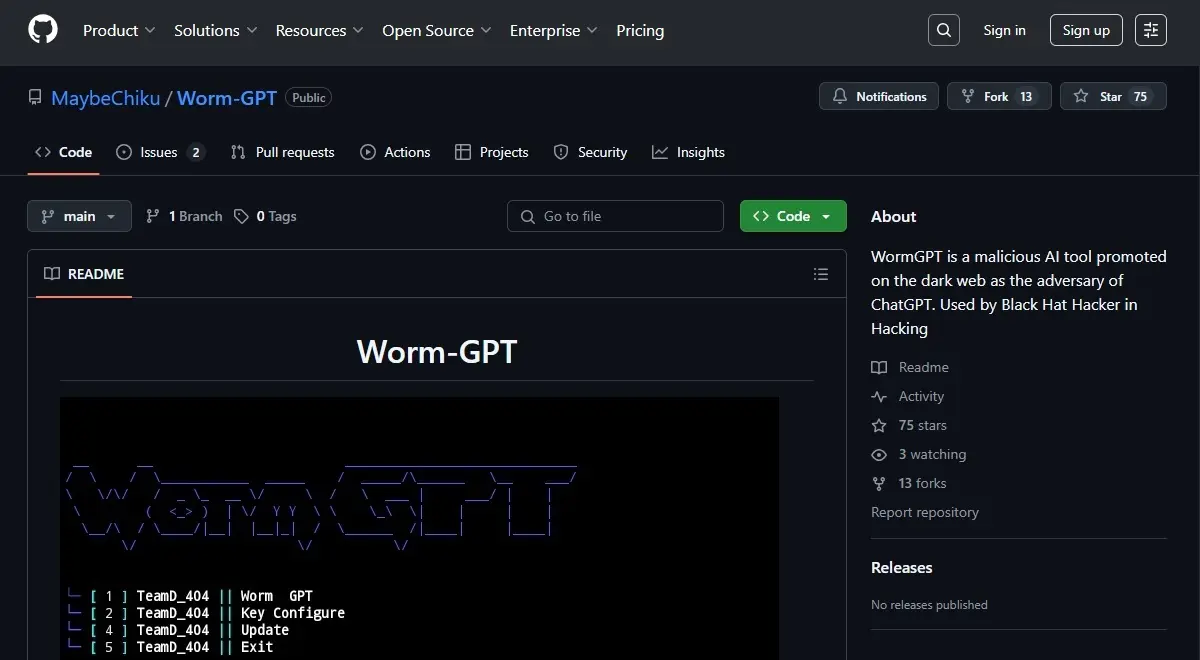Open the Insights tab
Image resolution: width=1200 pixels, height=660 pixels.
pyautogui.click(x=688, y=152)
